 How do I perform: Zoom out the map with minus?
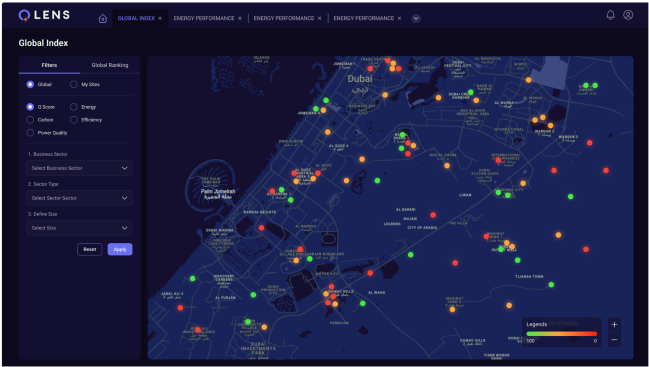pyautogui.click(x=614, y=340)
